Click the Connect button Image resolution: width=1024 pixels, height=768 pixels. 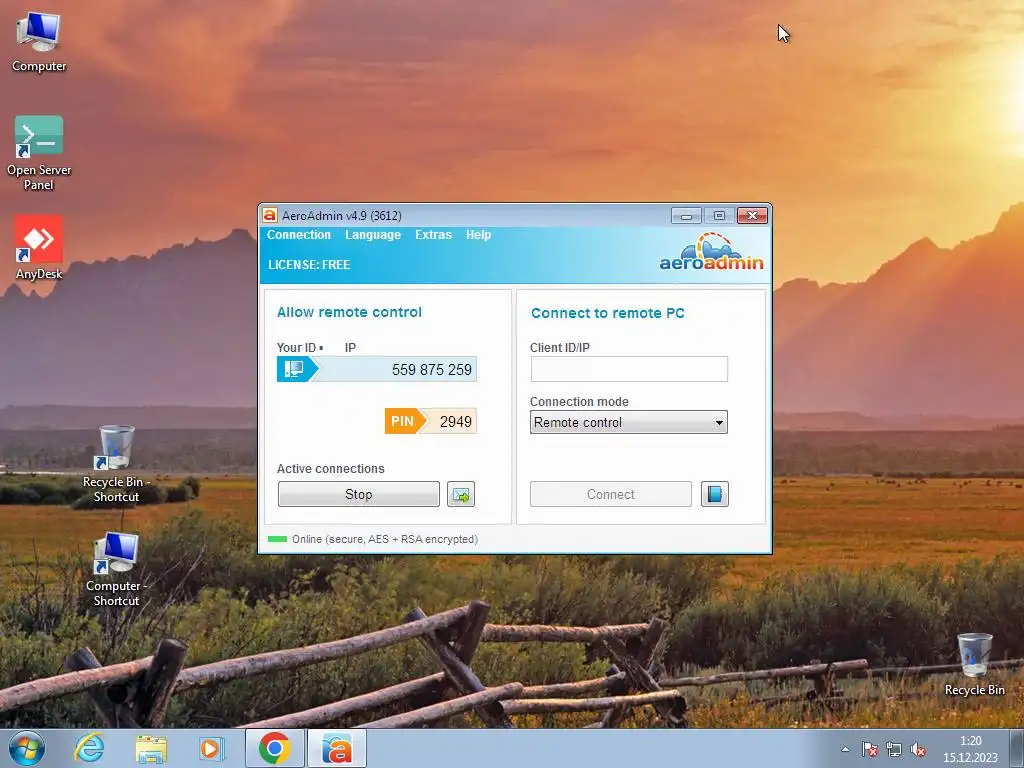tap(611, 494)
